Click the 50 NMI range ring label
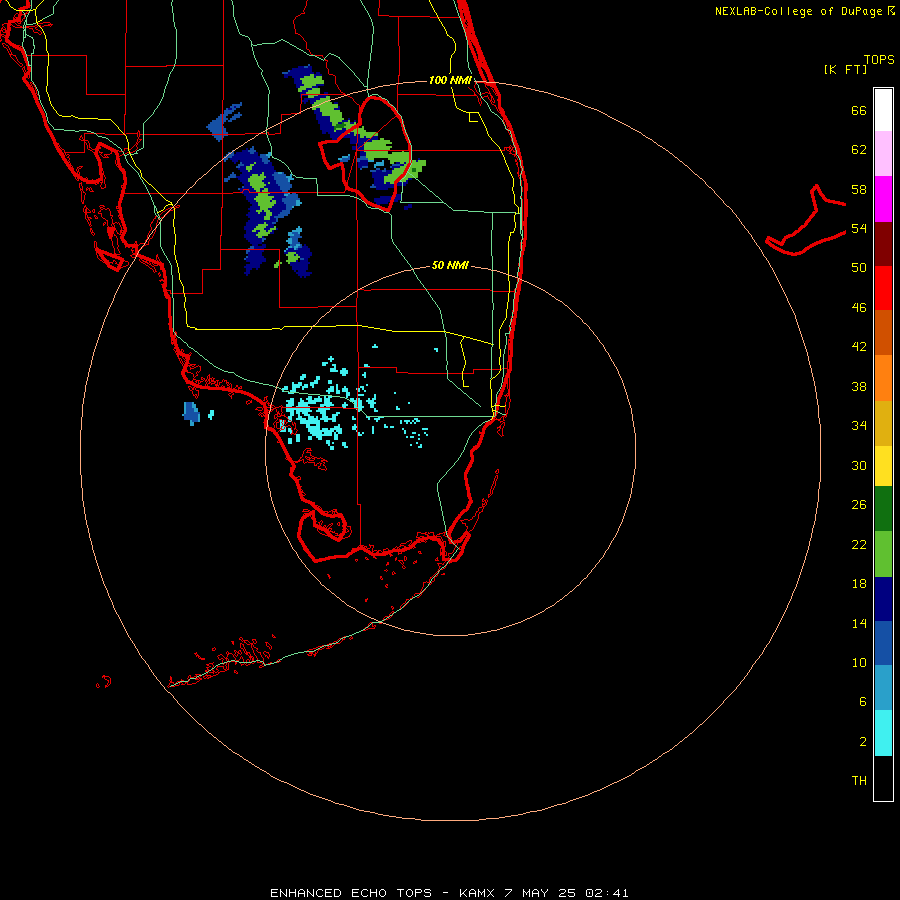This screenshot has width=900, height=900. pos(450,265)
